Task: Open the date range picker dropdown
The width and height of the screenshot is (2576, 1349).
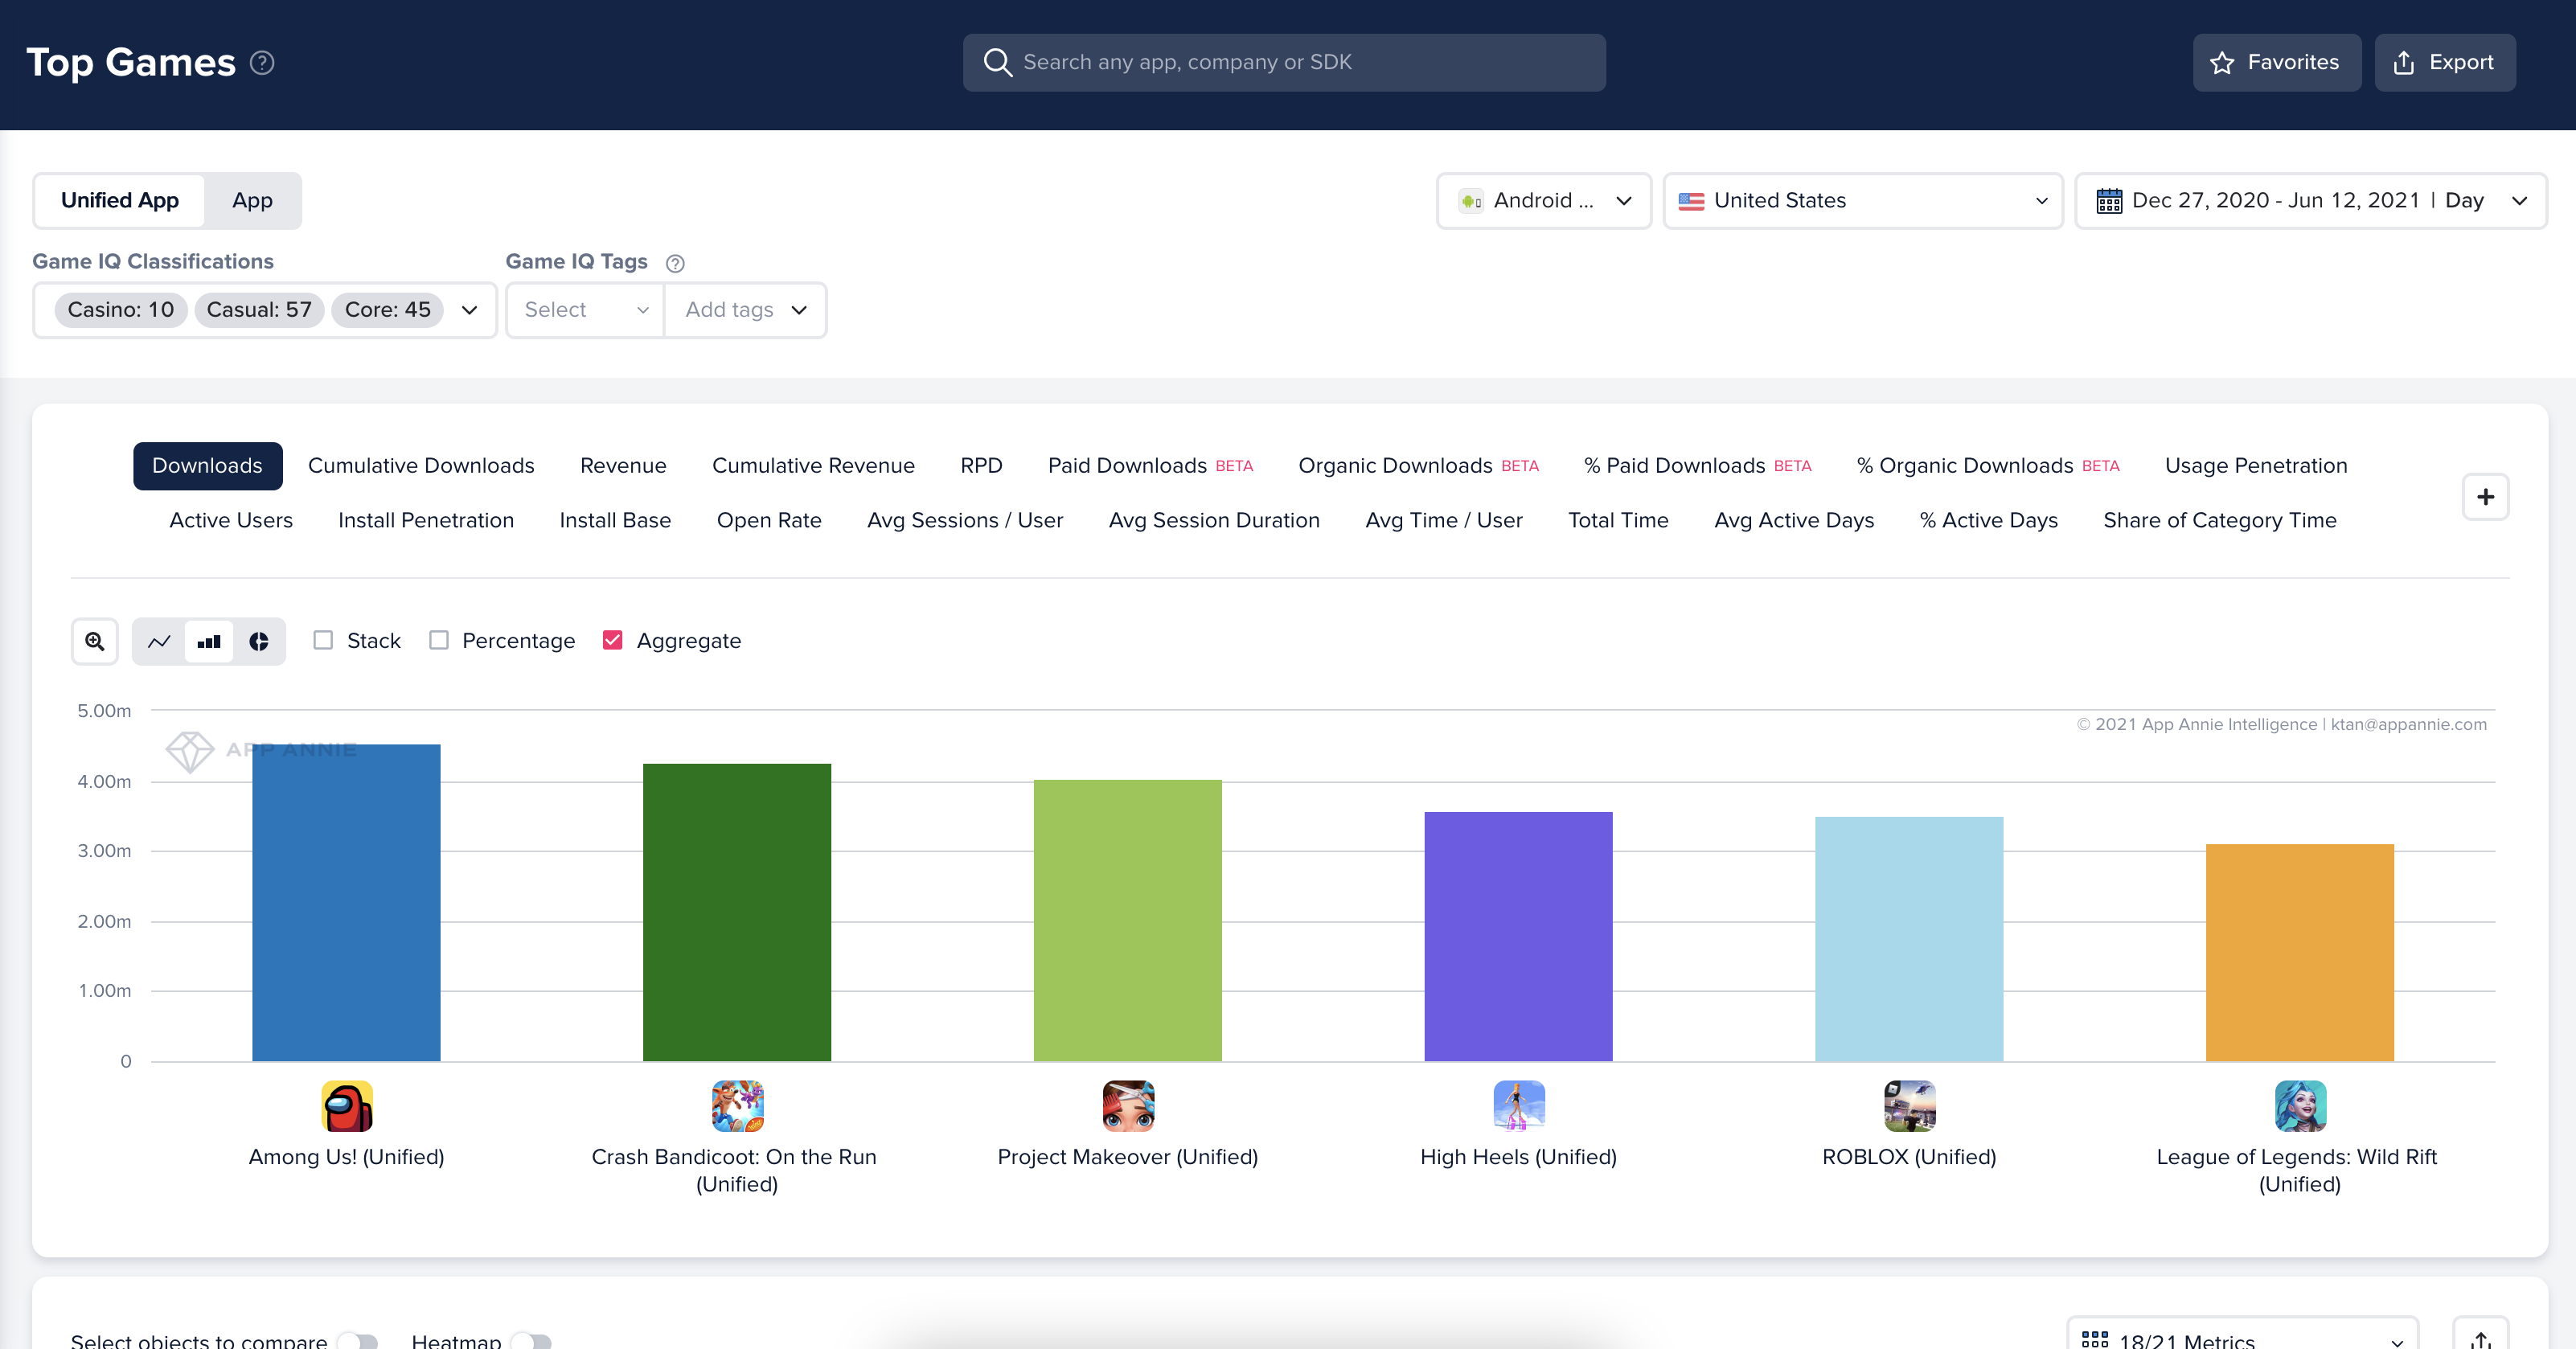Action: (x=2310, y=201)
